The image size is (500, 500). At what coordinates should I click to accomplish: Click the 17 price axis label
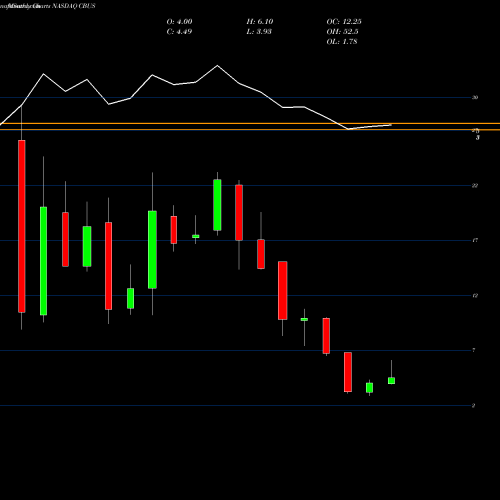click(x=475, y=240)
